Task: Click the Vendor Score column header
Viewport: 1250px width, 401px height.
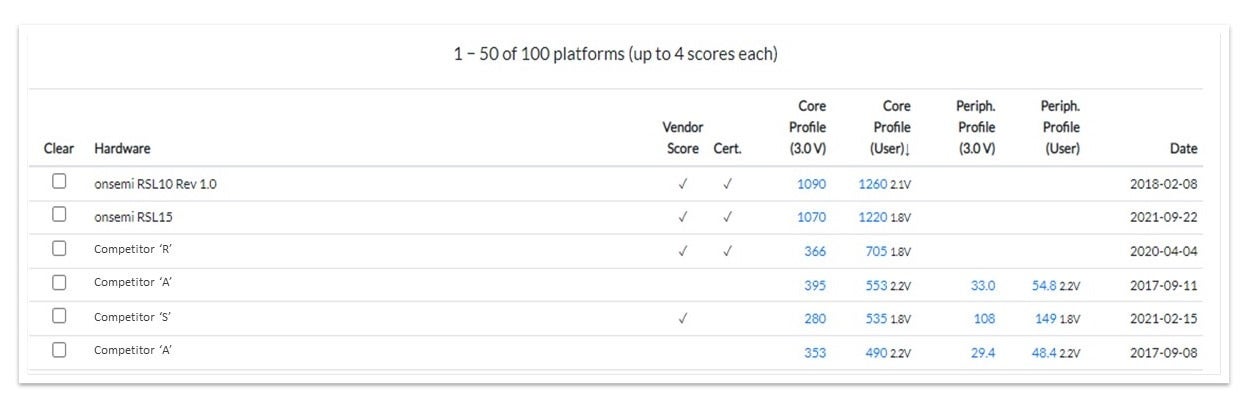Action: (682, 138)
